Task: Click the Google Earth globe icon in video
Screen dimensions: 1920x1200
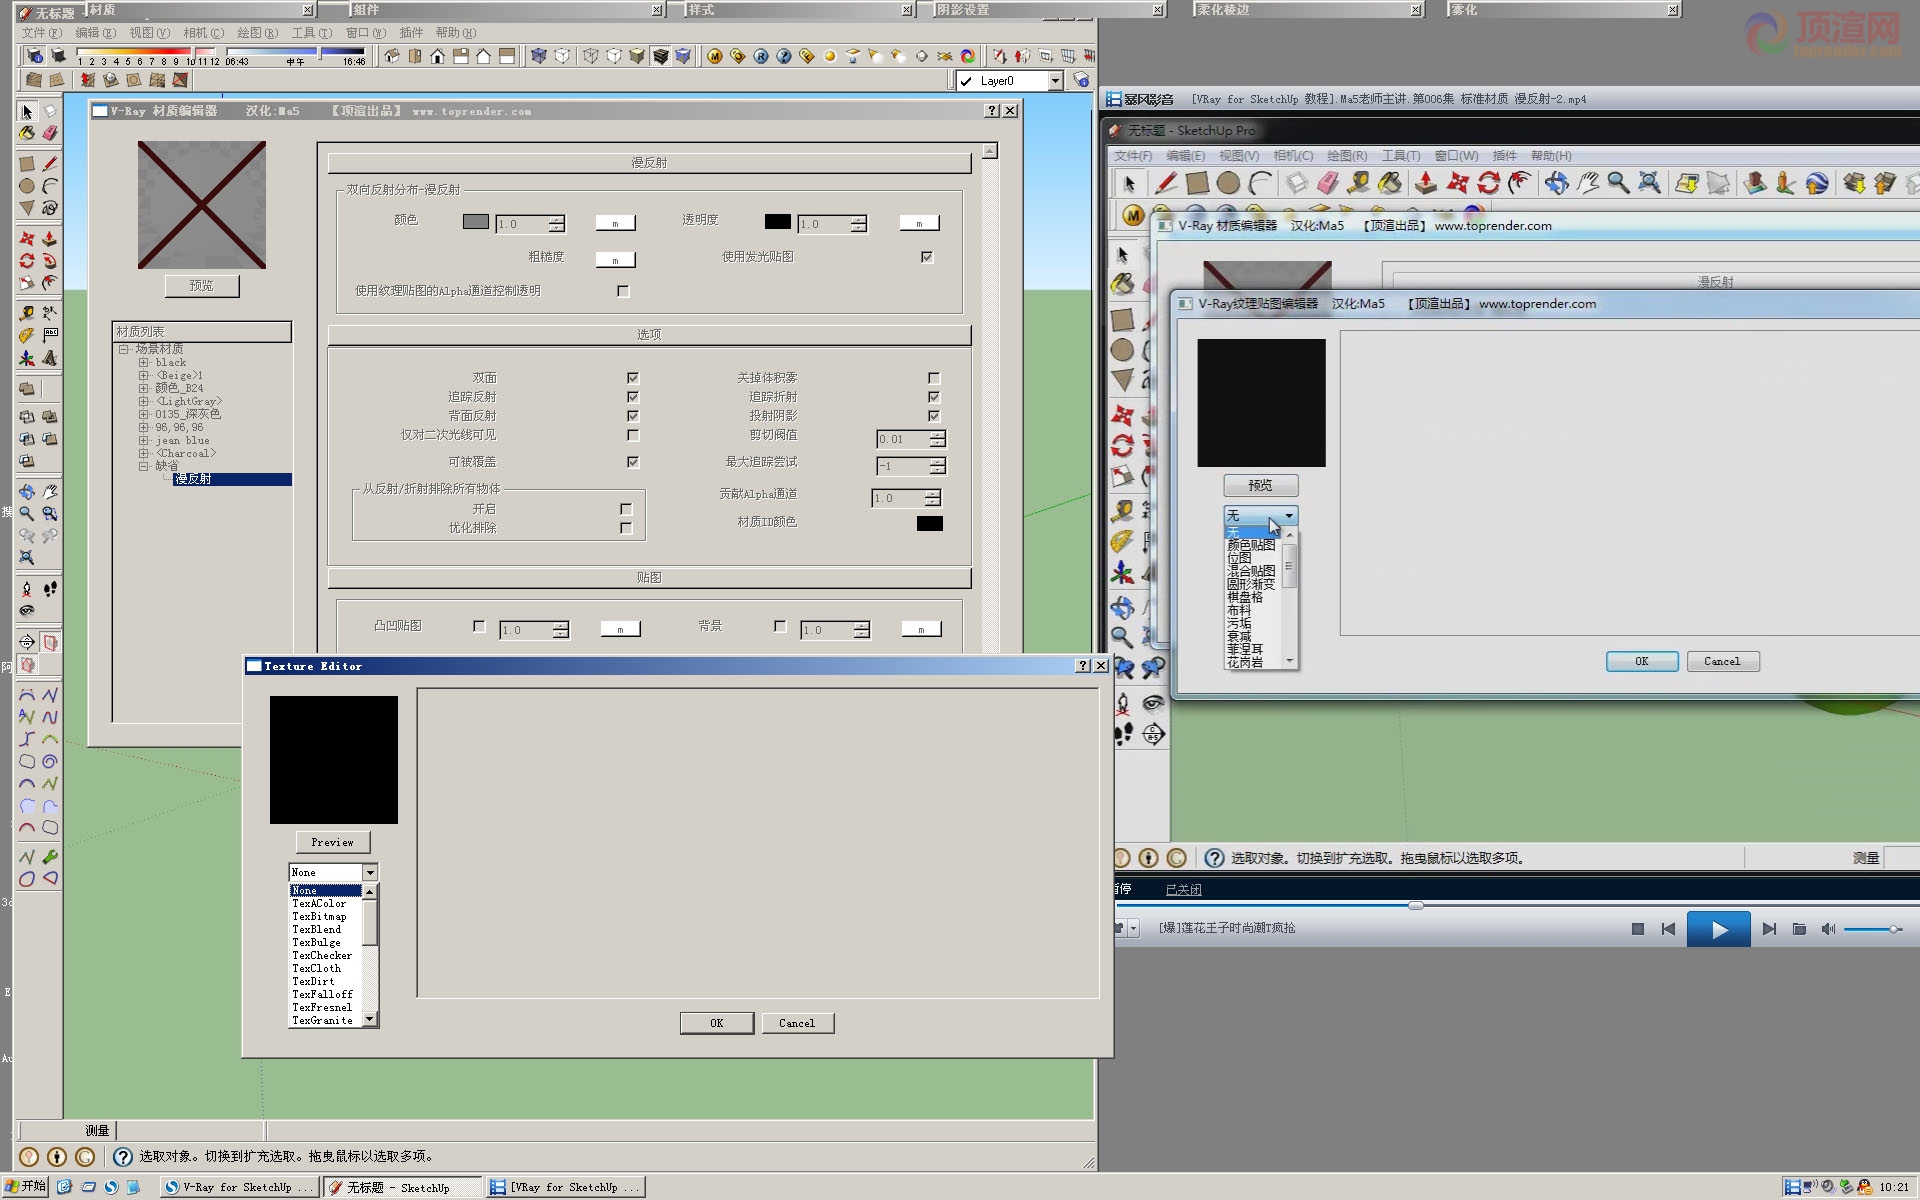Action: click(x=1817, y=183)
